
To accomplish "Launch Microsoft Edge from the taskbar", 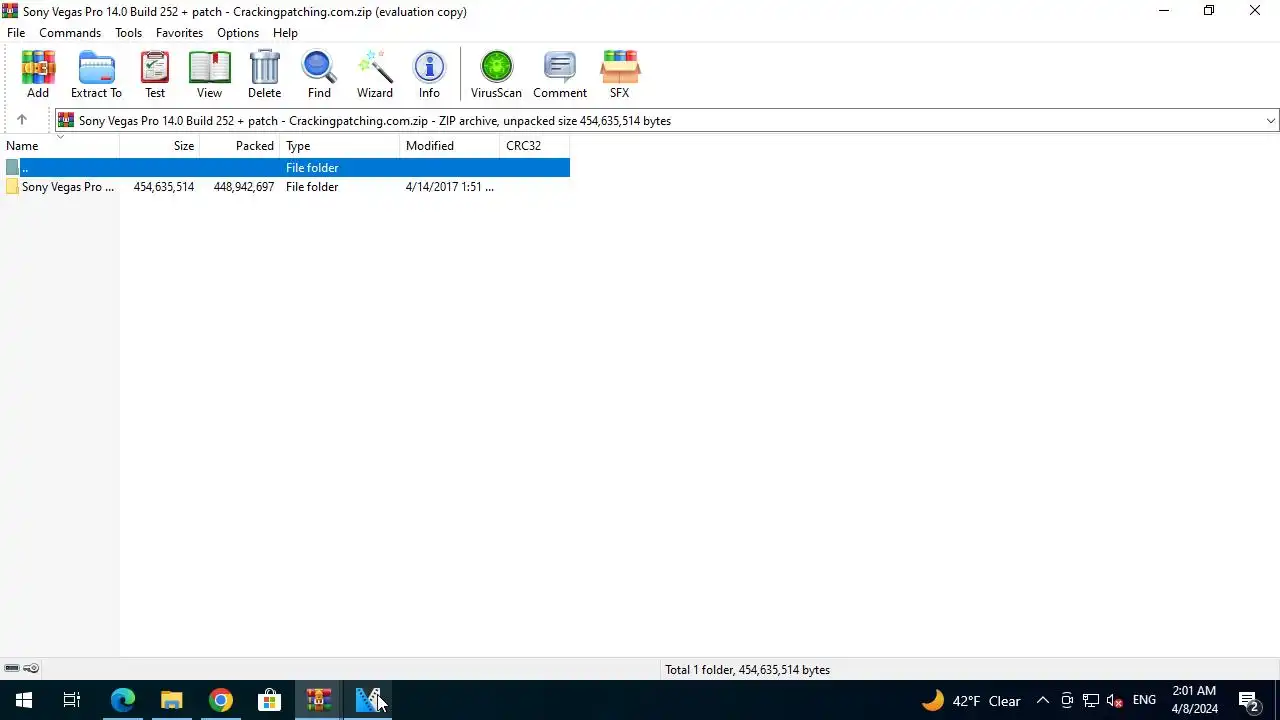I will pyautogui.click(x=122, y=700).
